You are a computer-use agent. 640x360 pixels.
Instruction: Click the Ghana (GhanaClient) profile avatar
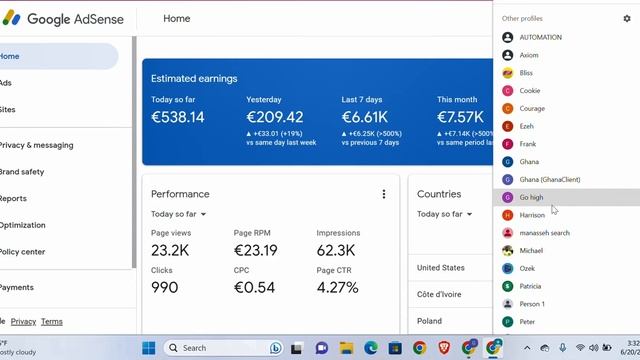(507, 180)
